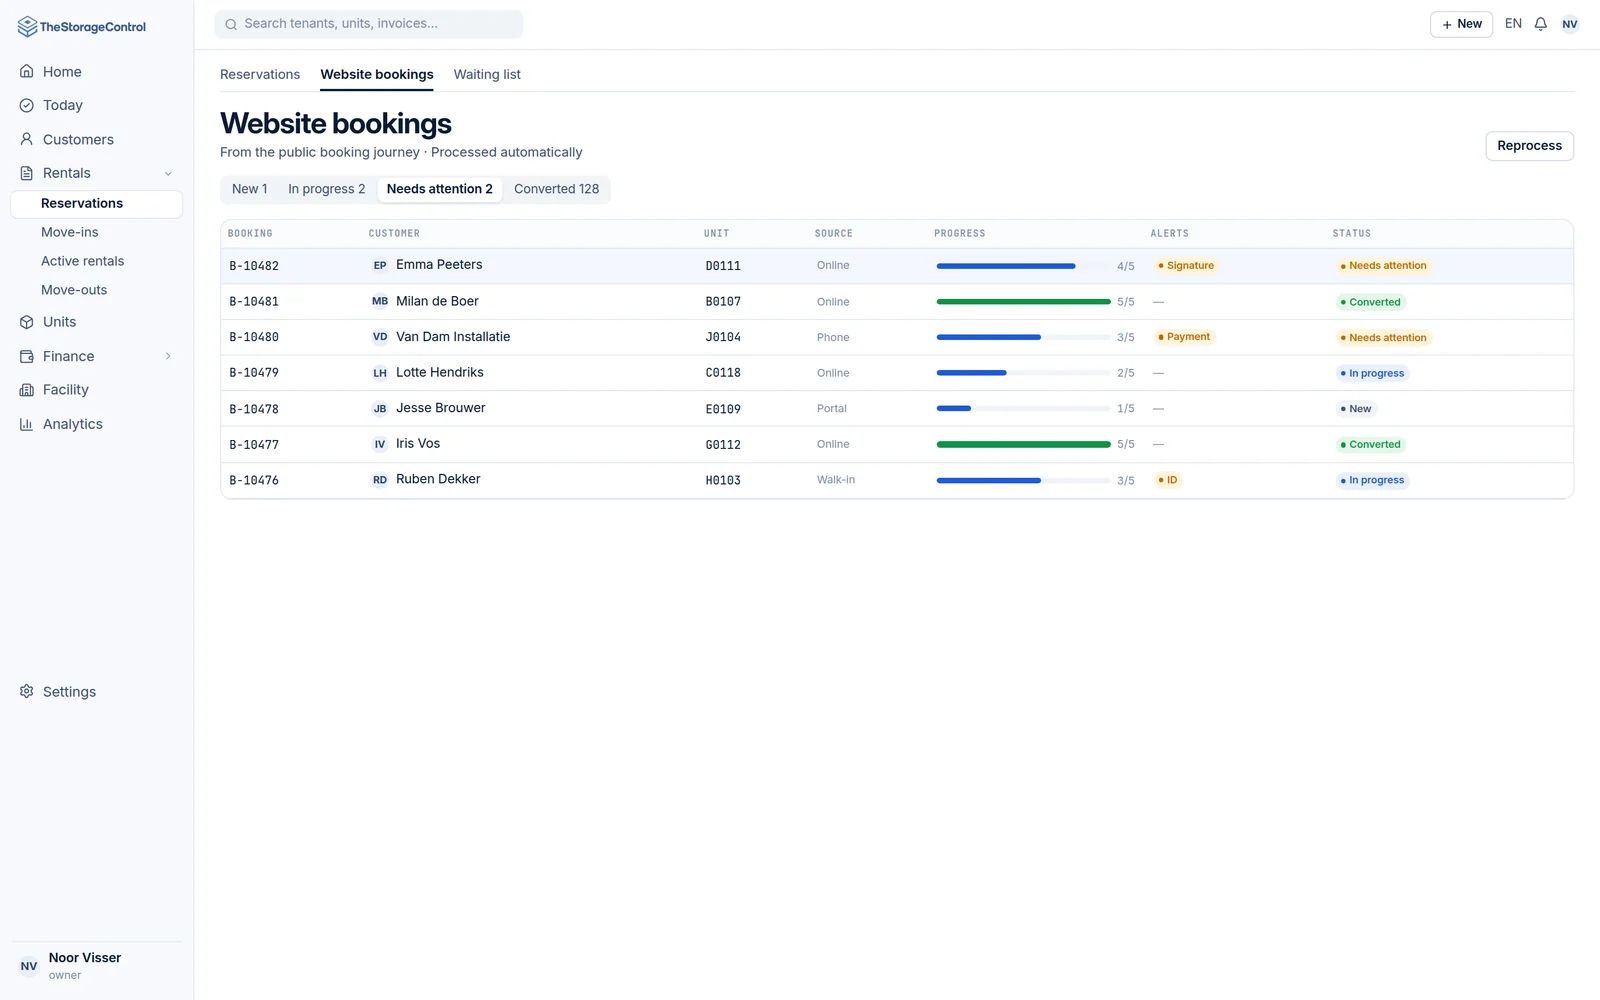Click the ID alert badge on B-10476
1600x1000 pixels.
(1167, 480)
